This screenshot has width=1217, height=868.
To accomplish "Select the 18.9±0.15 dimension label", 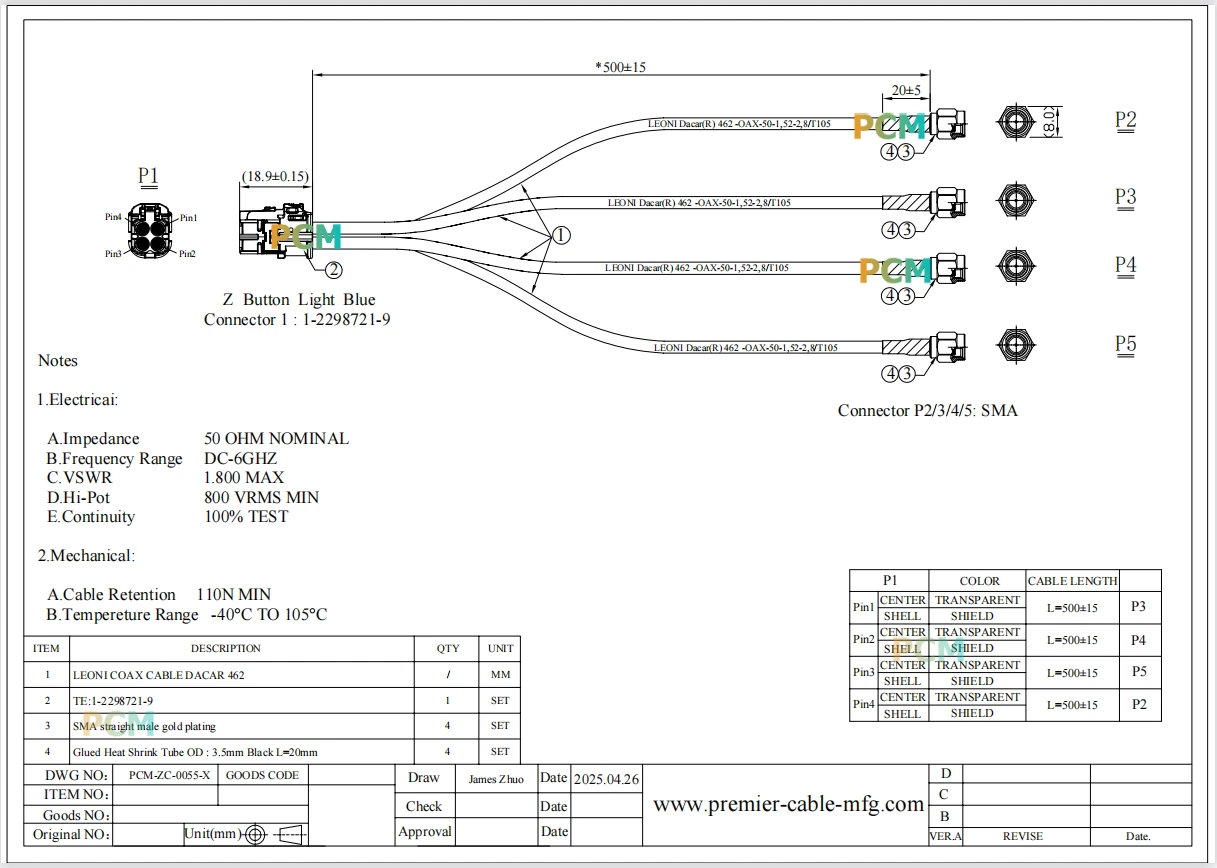I will pyautogui.click(x=275, y=176).
